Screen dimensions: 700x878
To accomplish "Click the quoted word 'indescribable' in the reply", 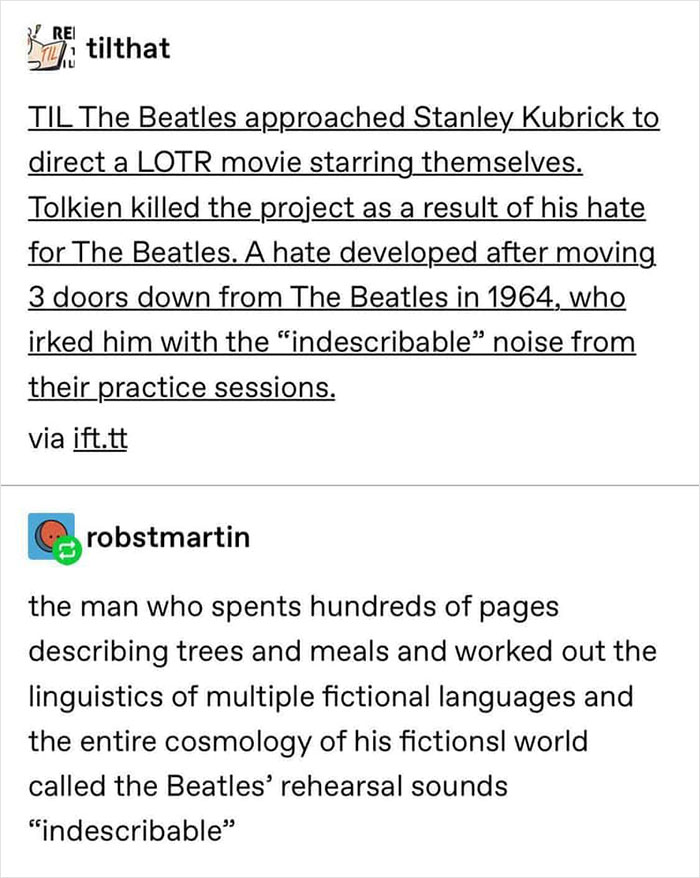I will click(x=132, y=827).
